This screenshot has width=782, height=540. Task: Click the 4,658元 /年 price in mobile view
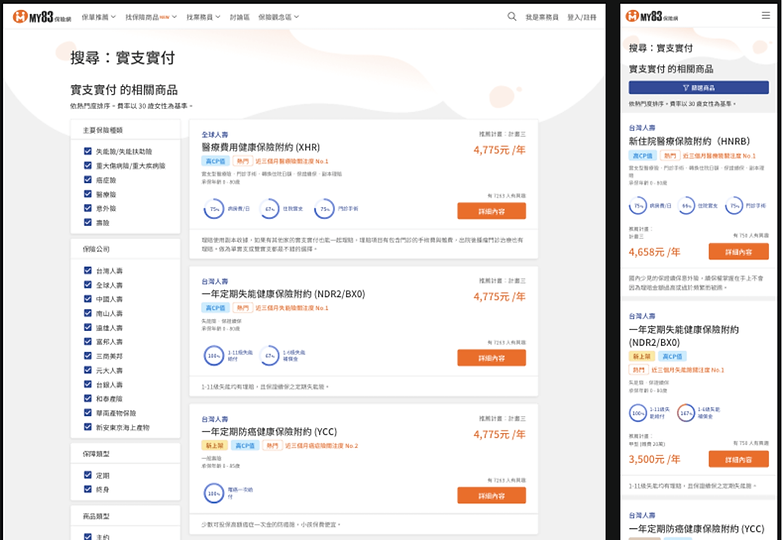[x=654, y=252]
